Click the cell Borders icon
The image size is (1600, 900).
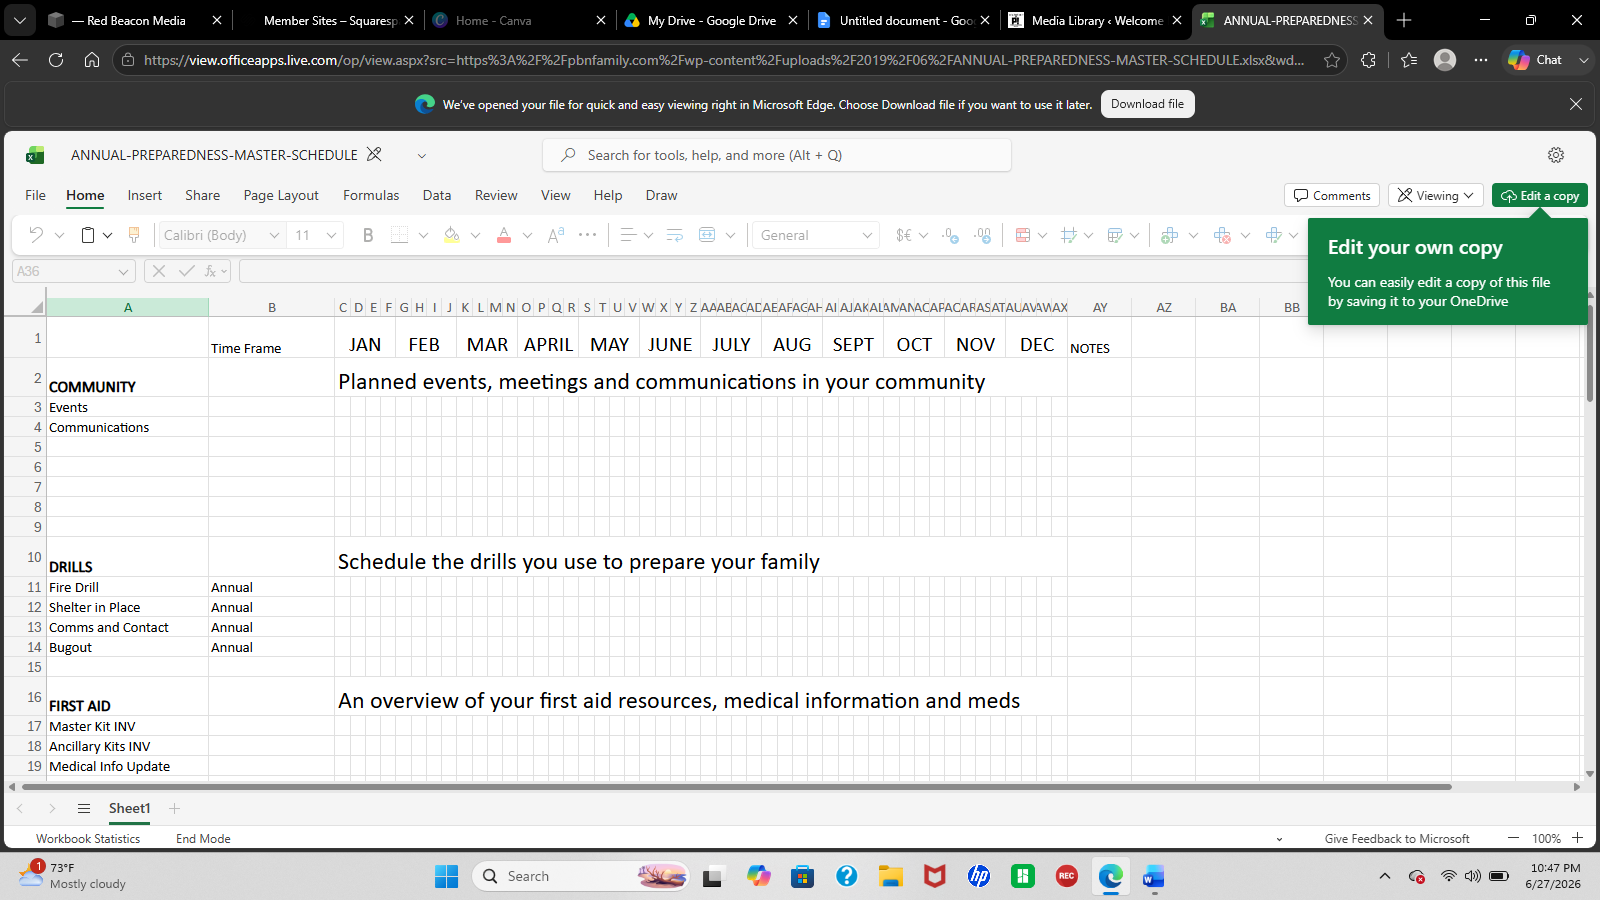[399, 235]
